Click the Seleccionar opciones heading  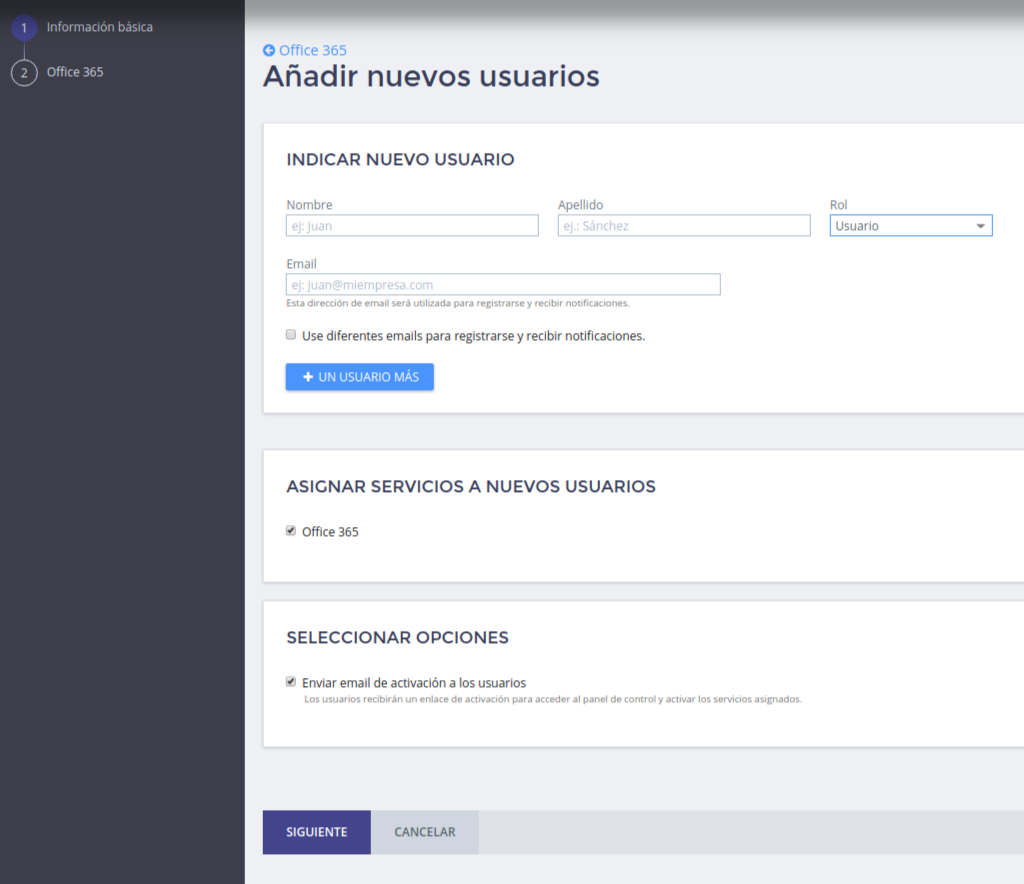397,637
